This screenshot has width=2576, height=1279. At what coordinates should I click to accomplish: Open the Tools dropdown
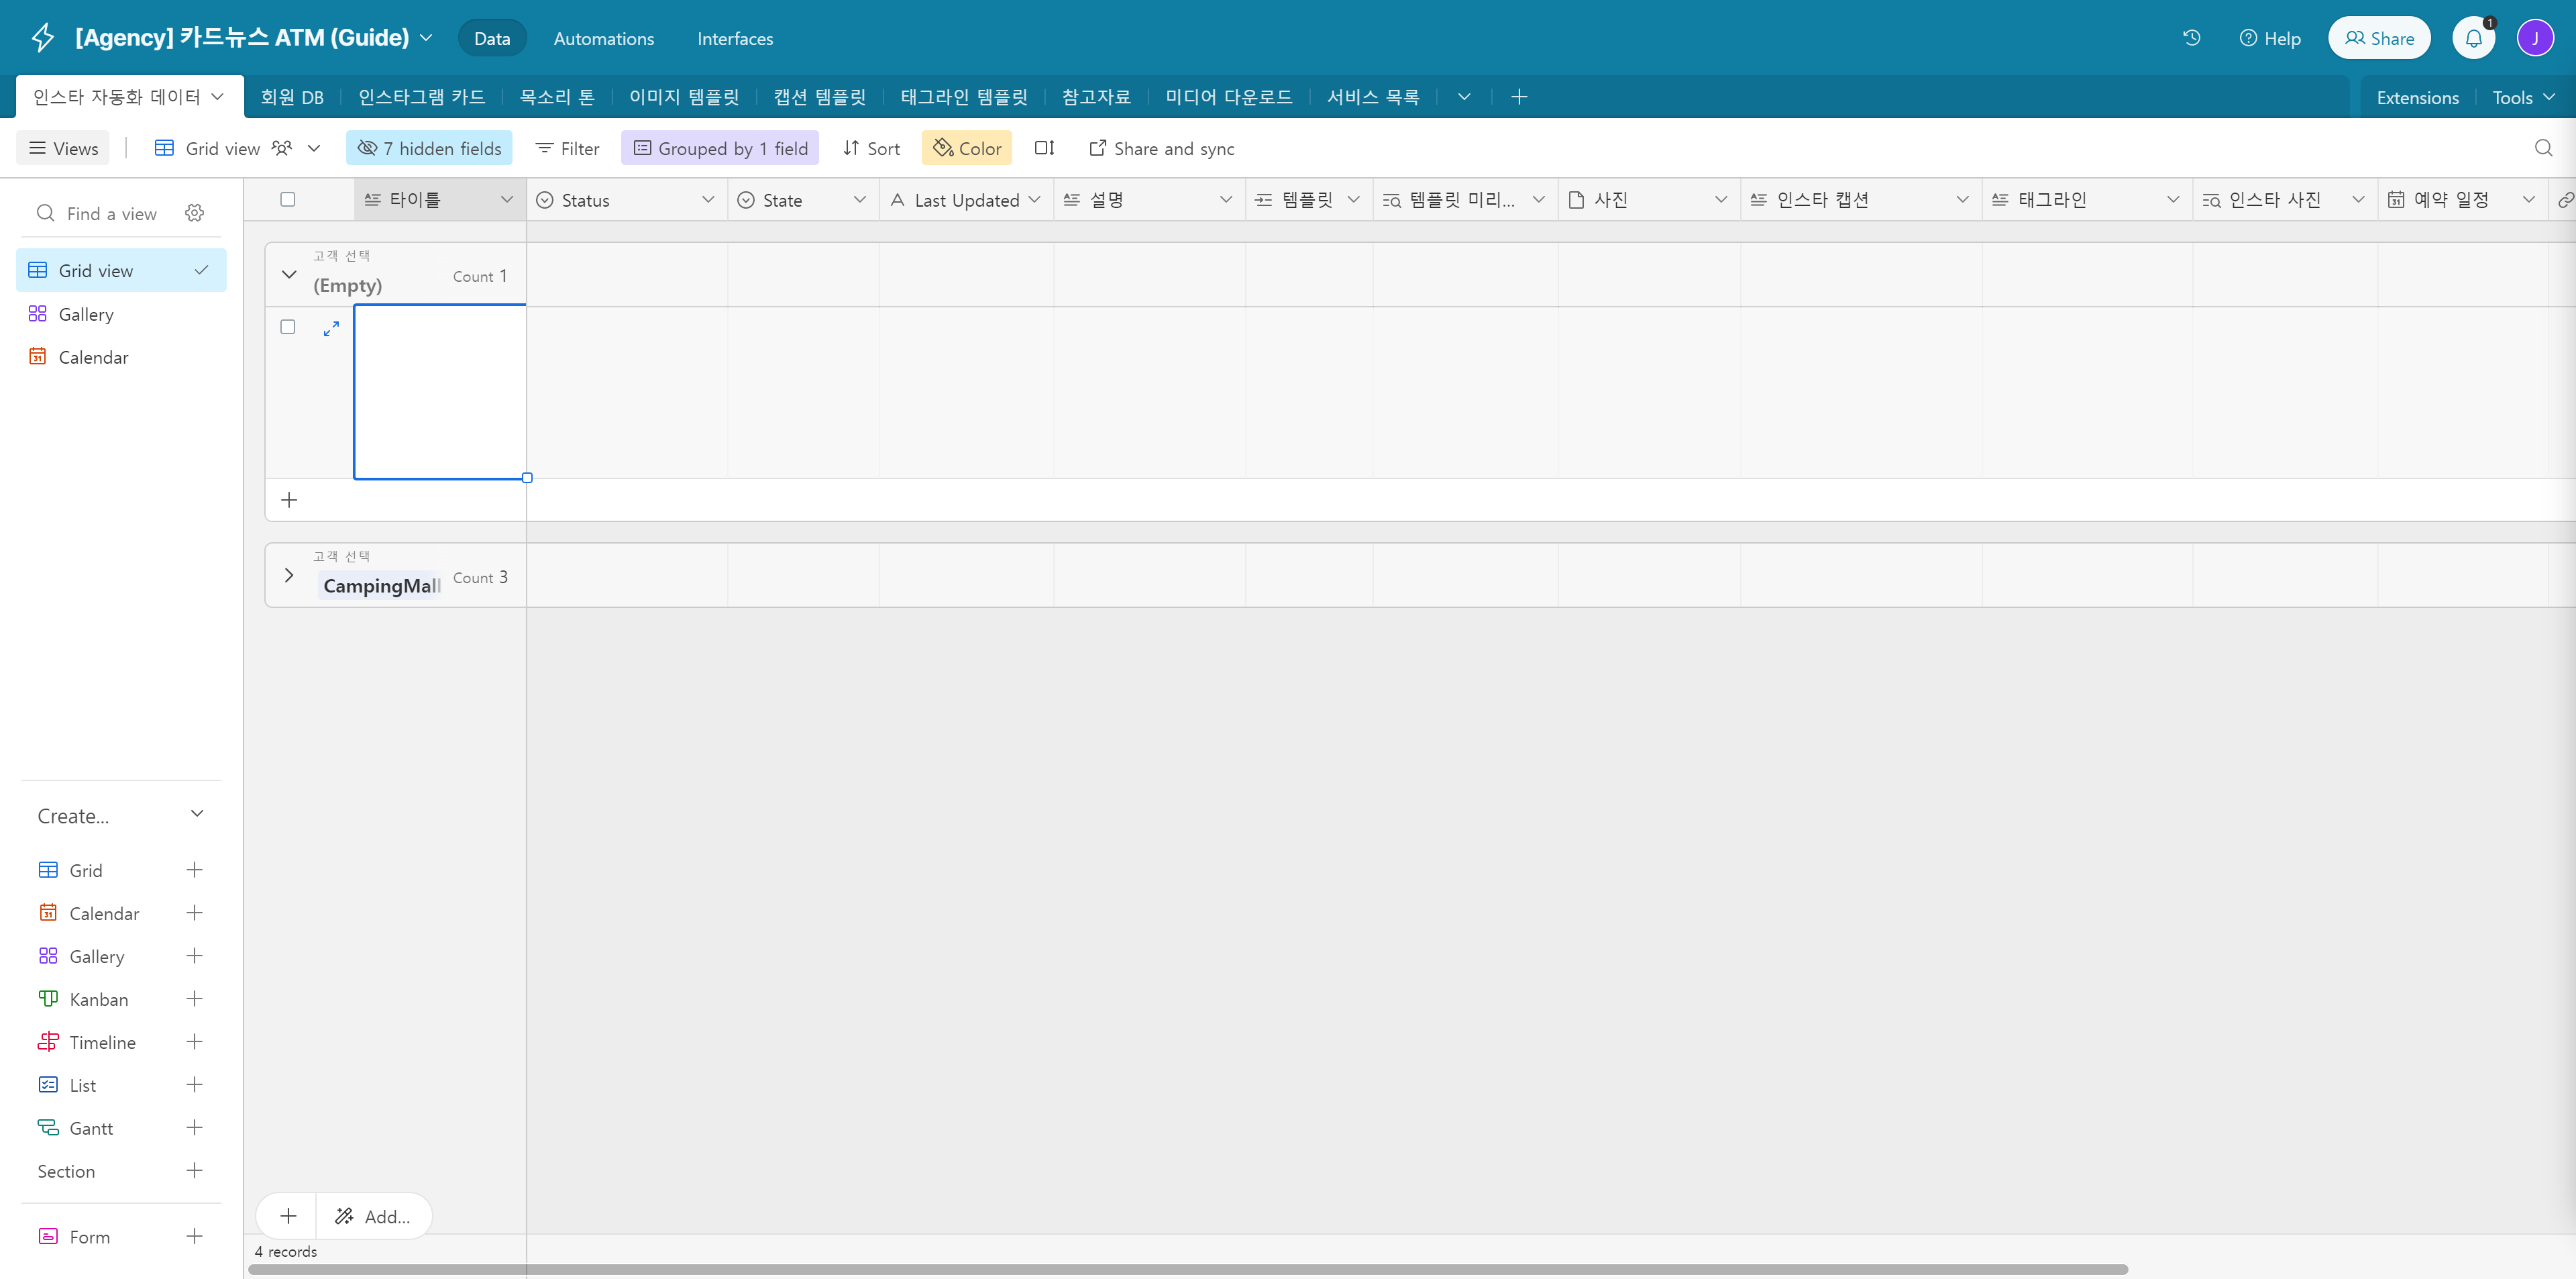2523,97
